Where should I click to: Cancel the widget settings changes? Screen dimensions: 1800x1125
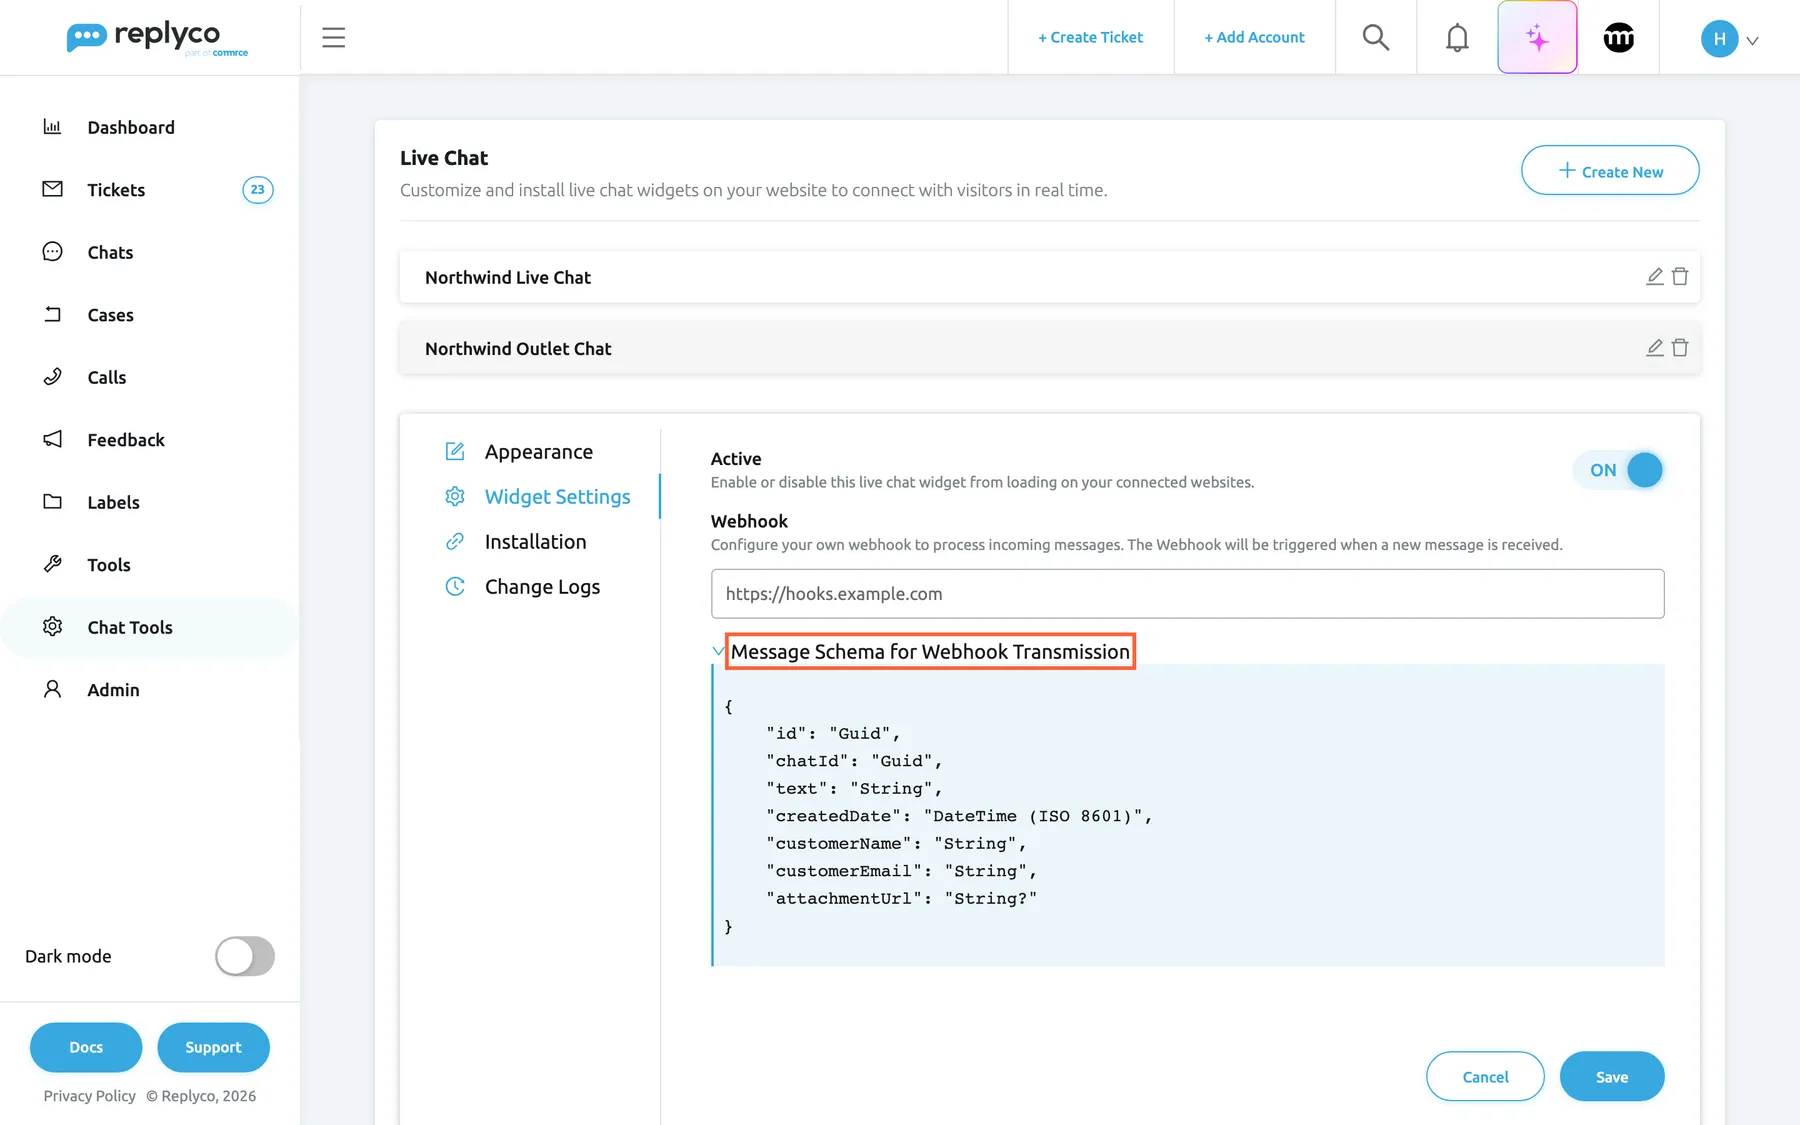click(1485, 1077)
